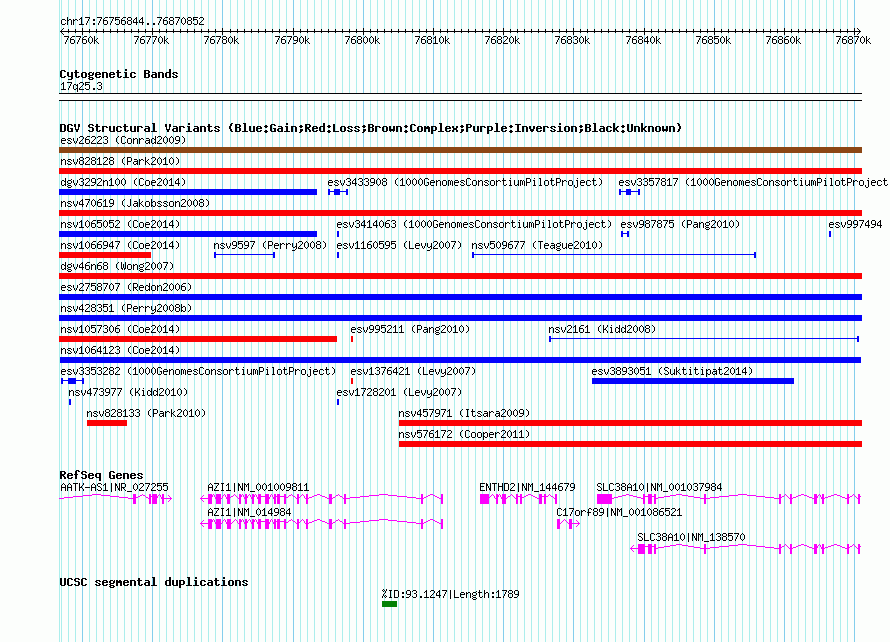The height and width of the screenshot is (642, 890).
Task: Click the esv3353282 variant label
Action: (198, 371)
